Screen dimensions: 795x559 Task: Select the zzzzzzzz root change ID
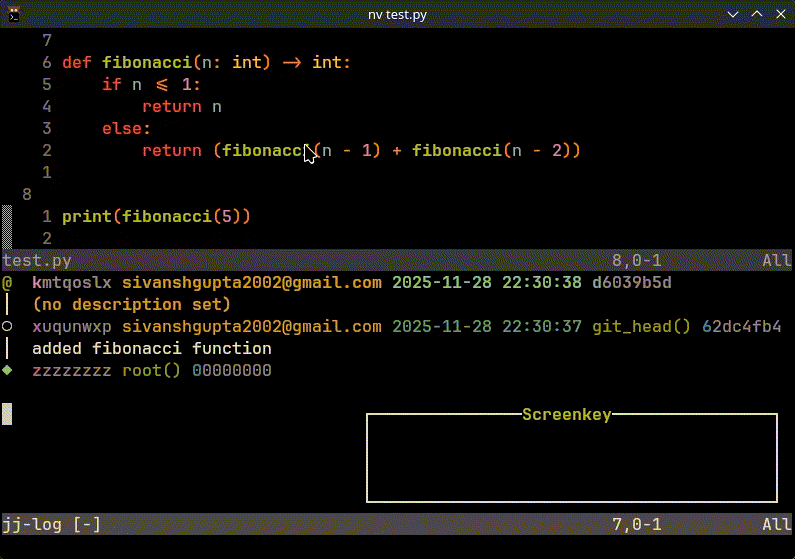72,371
